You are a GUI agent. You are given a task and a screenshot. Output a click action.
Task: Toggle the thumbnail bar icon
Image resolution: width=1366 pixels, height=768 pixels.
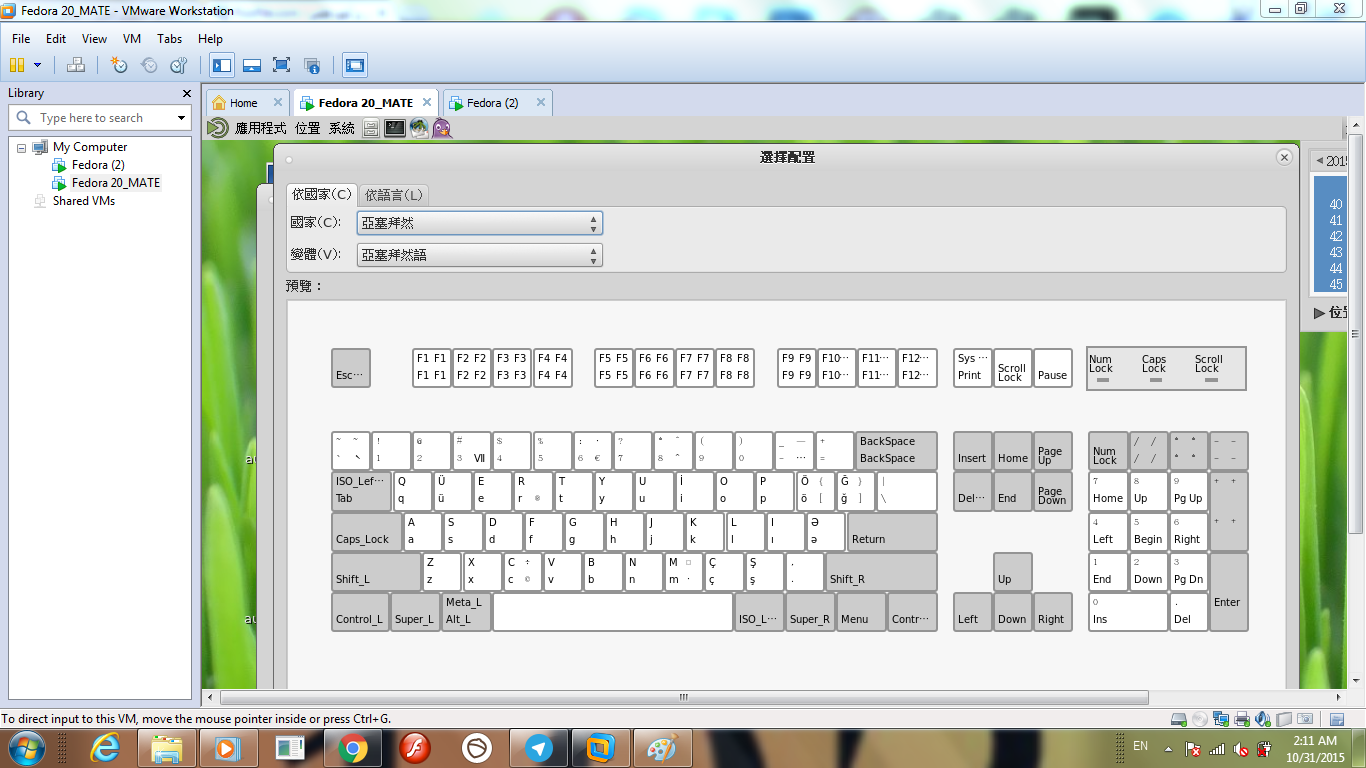click(x=252, y=65)
